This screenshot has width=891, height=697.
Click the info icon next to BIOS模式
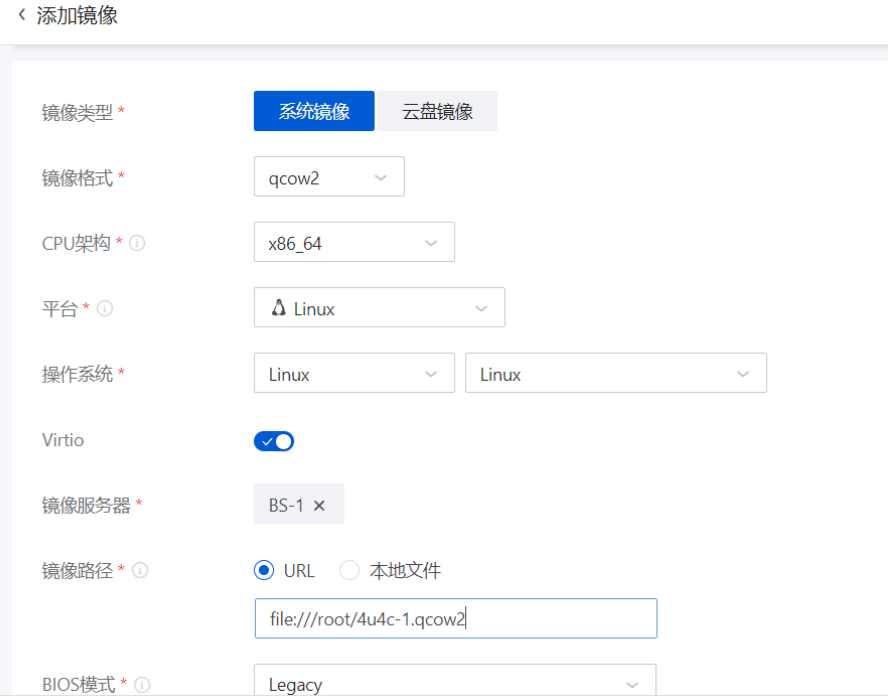[x=142, y=685]
